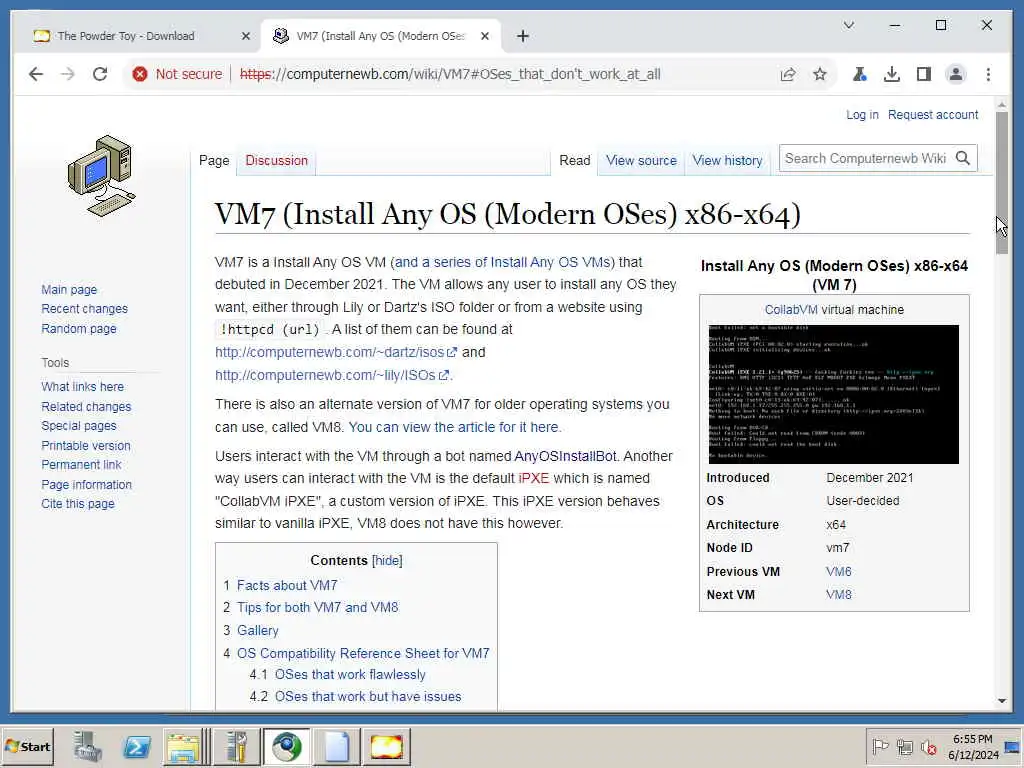Reload the current page

100,74
